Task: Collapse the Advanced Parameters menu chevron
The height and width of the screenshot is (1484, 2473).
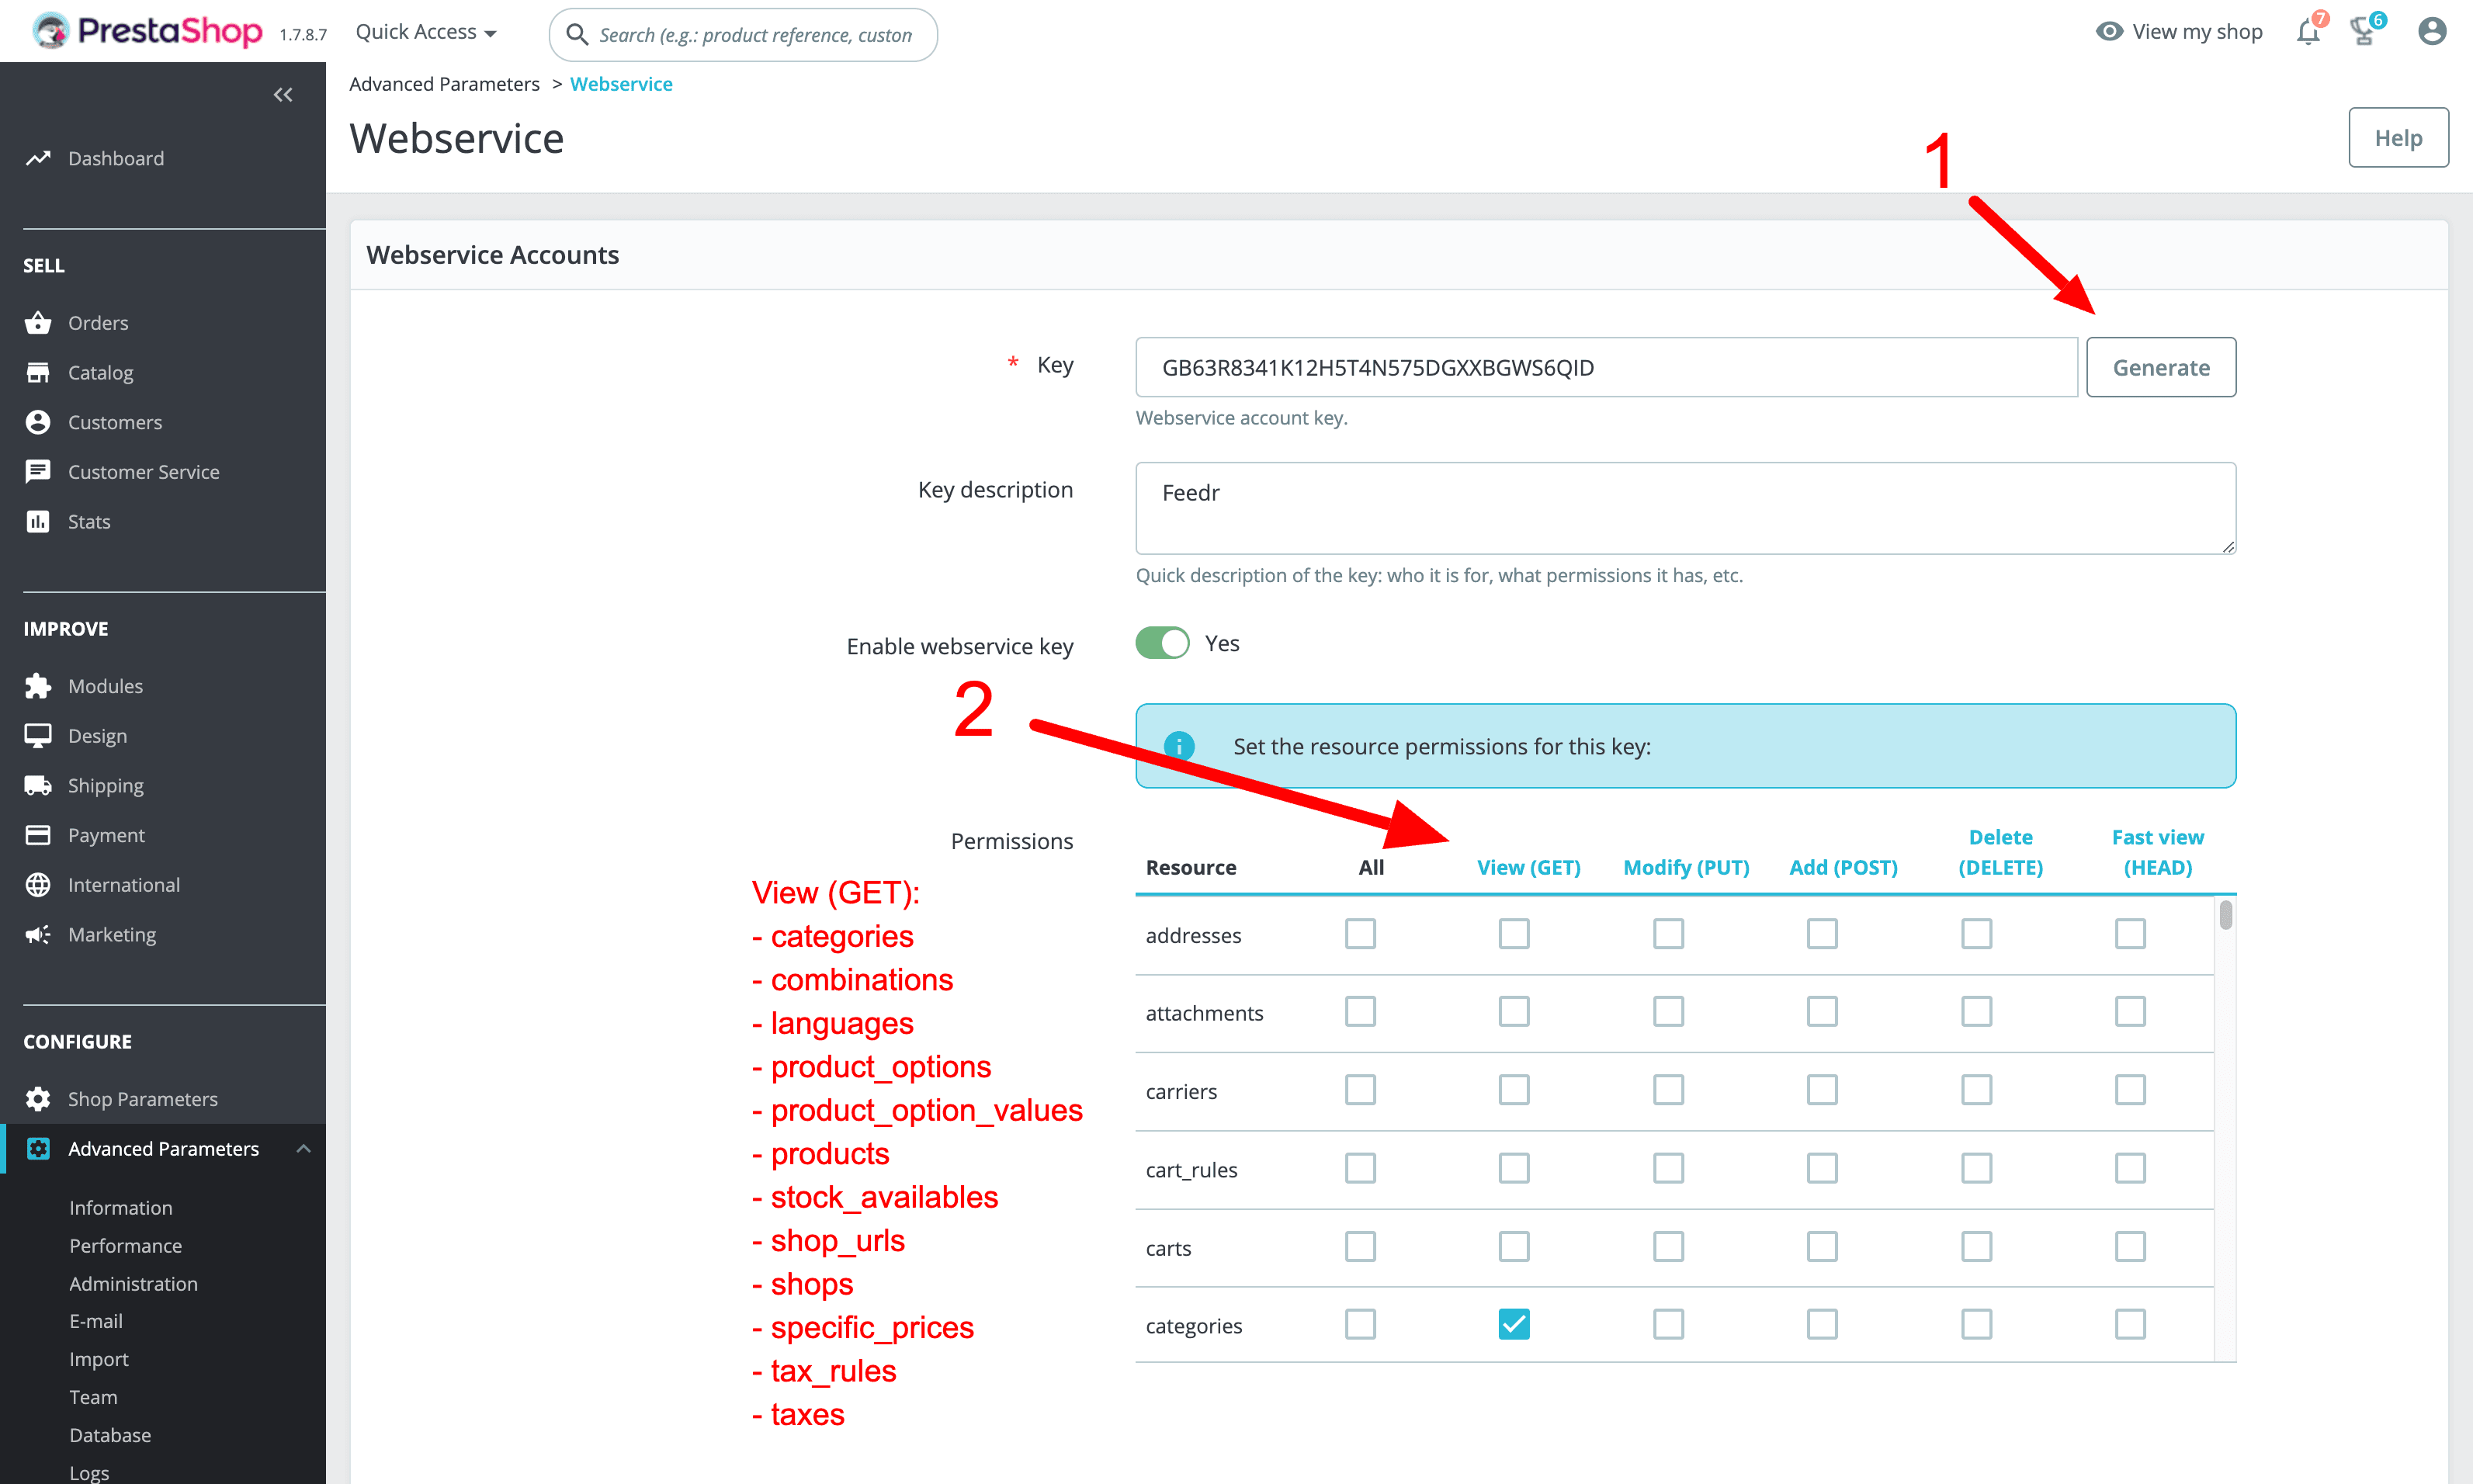Action: [x=304, y=1149]
